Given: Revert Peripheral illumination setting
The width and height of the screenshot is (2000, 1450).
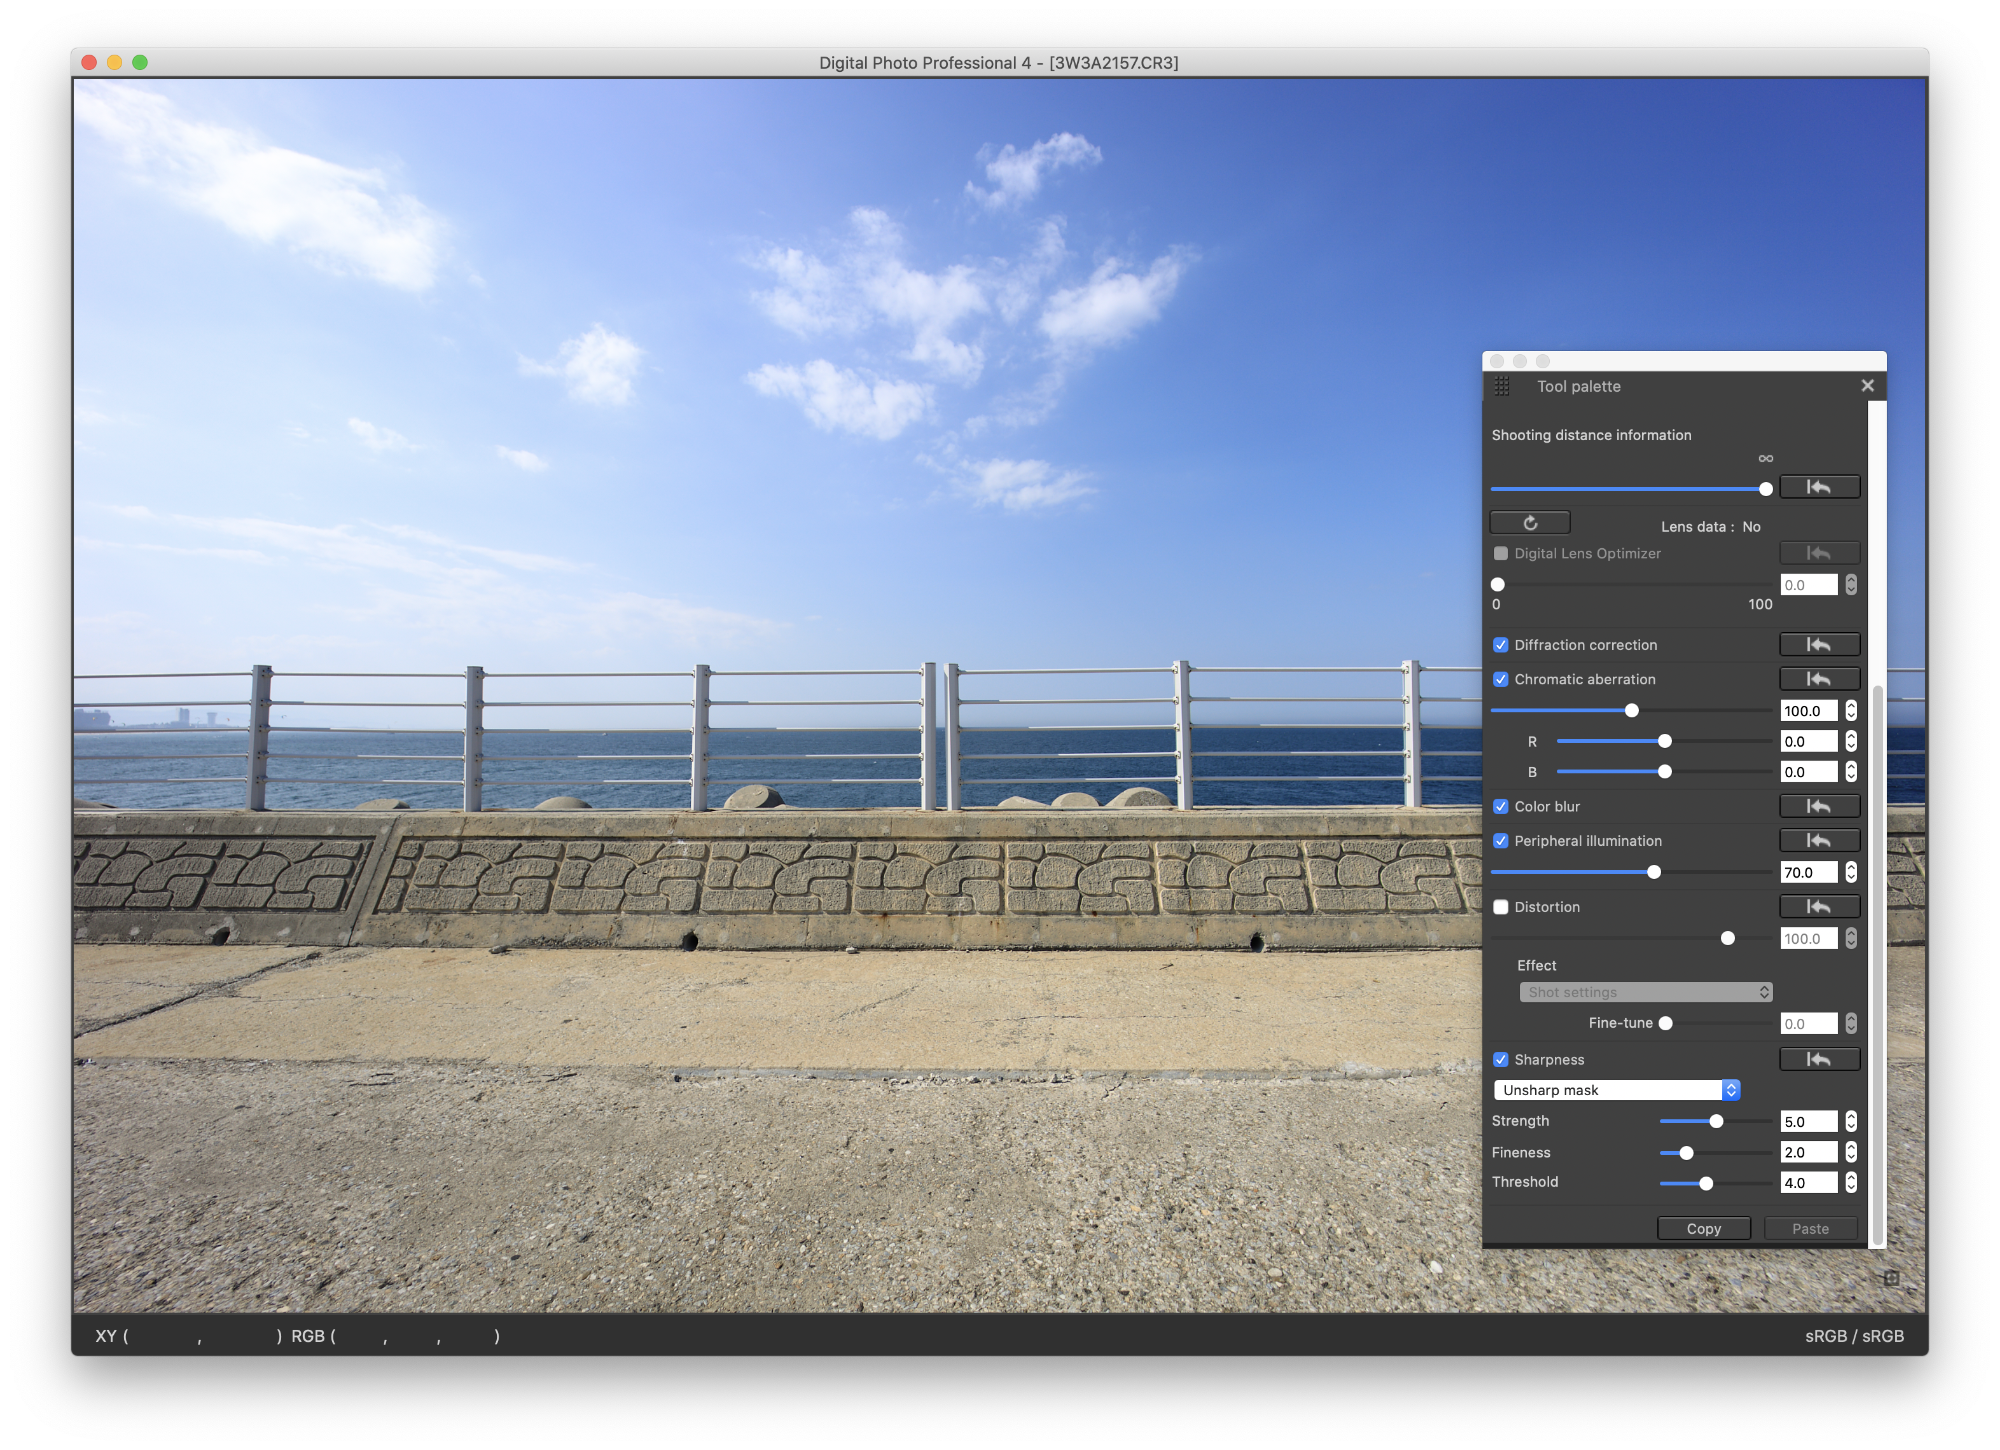Looking at the screenshot, I should coord(1819,841).
